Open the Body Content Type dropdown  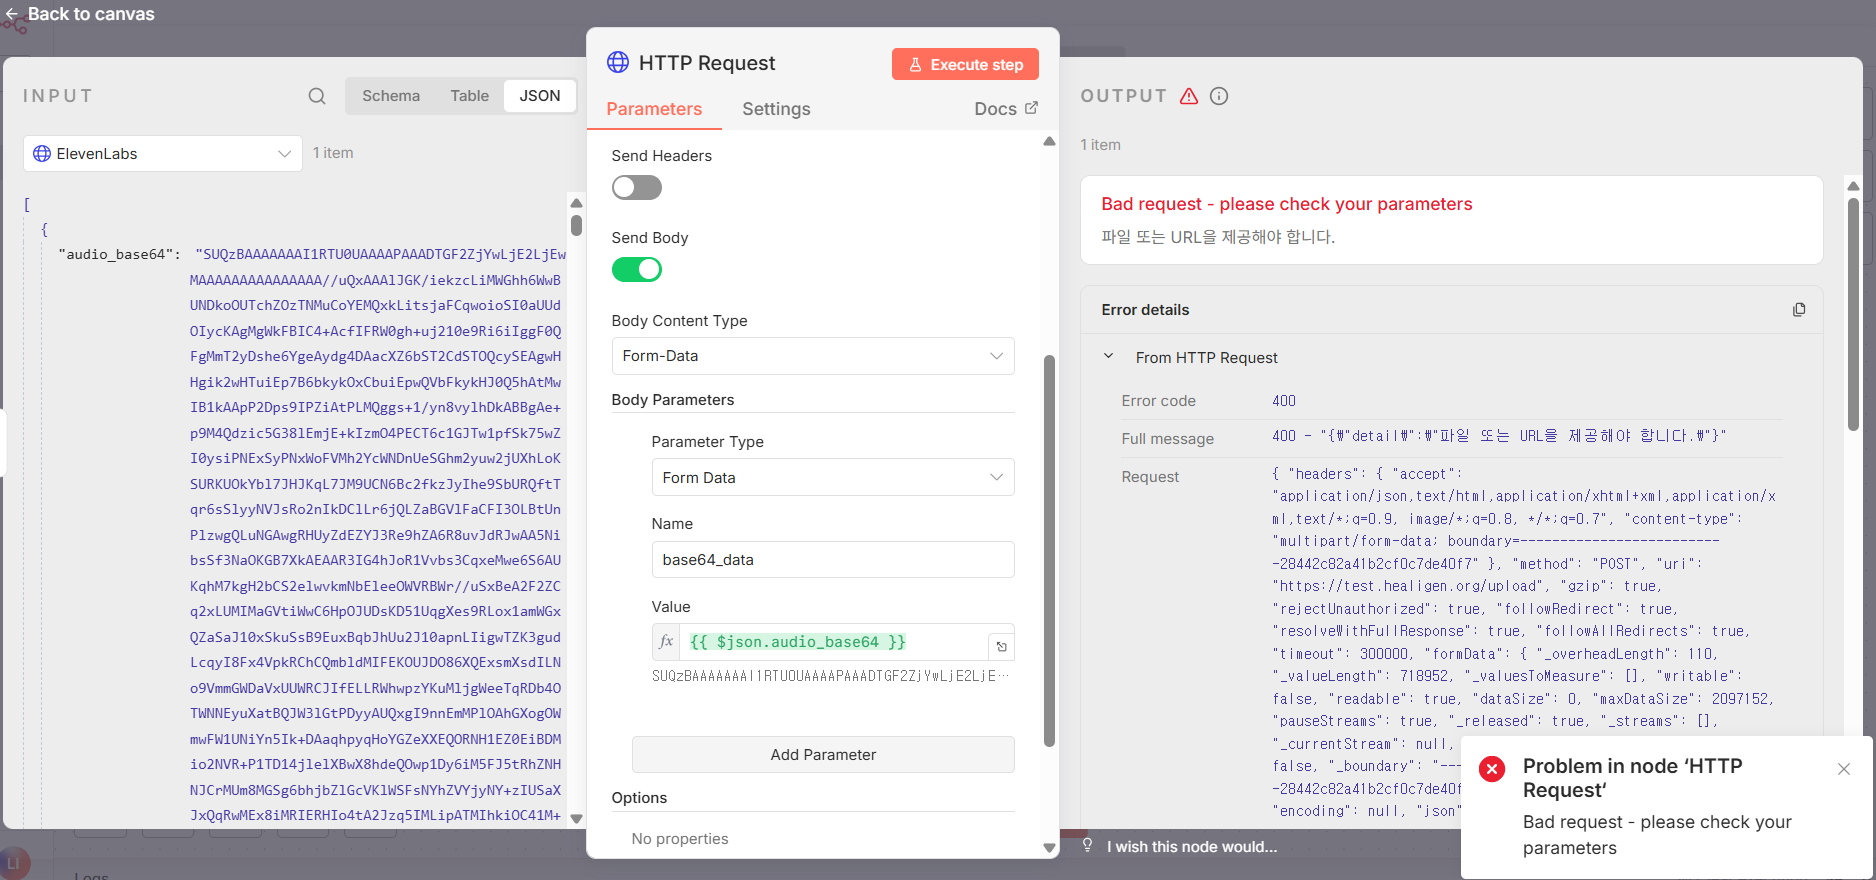[x=812, y=356]
